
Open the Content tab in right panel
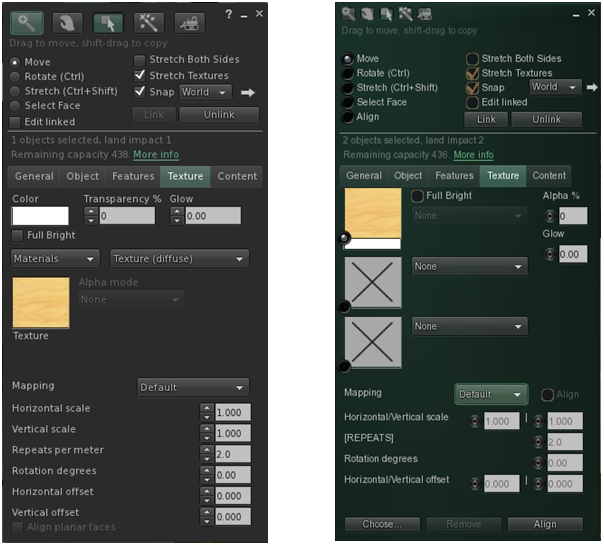549,176
